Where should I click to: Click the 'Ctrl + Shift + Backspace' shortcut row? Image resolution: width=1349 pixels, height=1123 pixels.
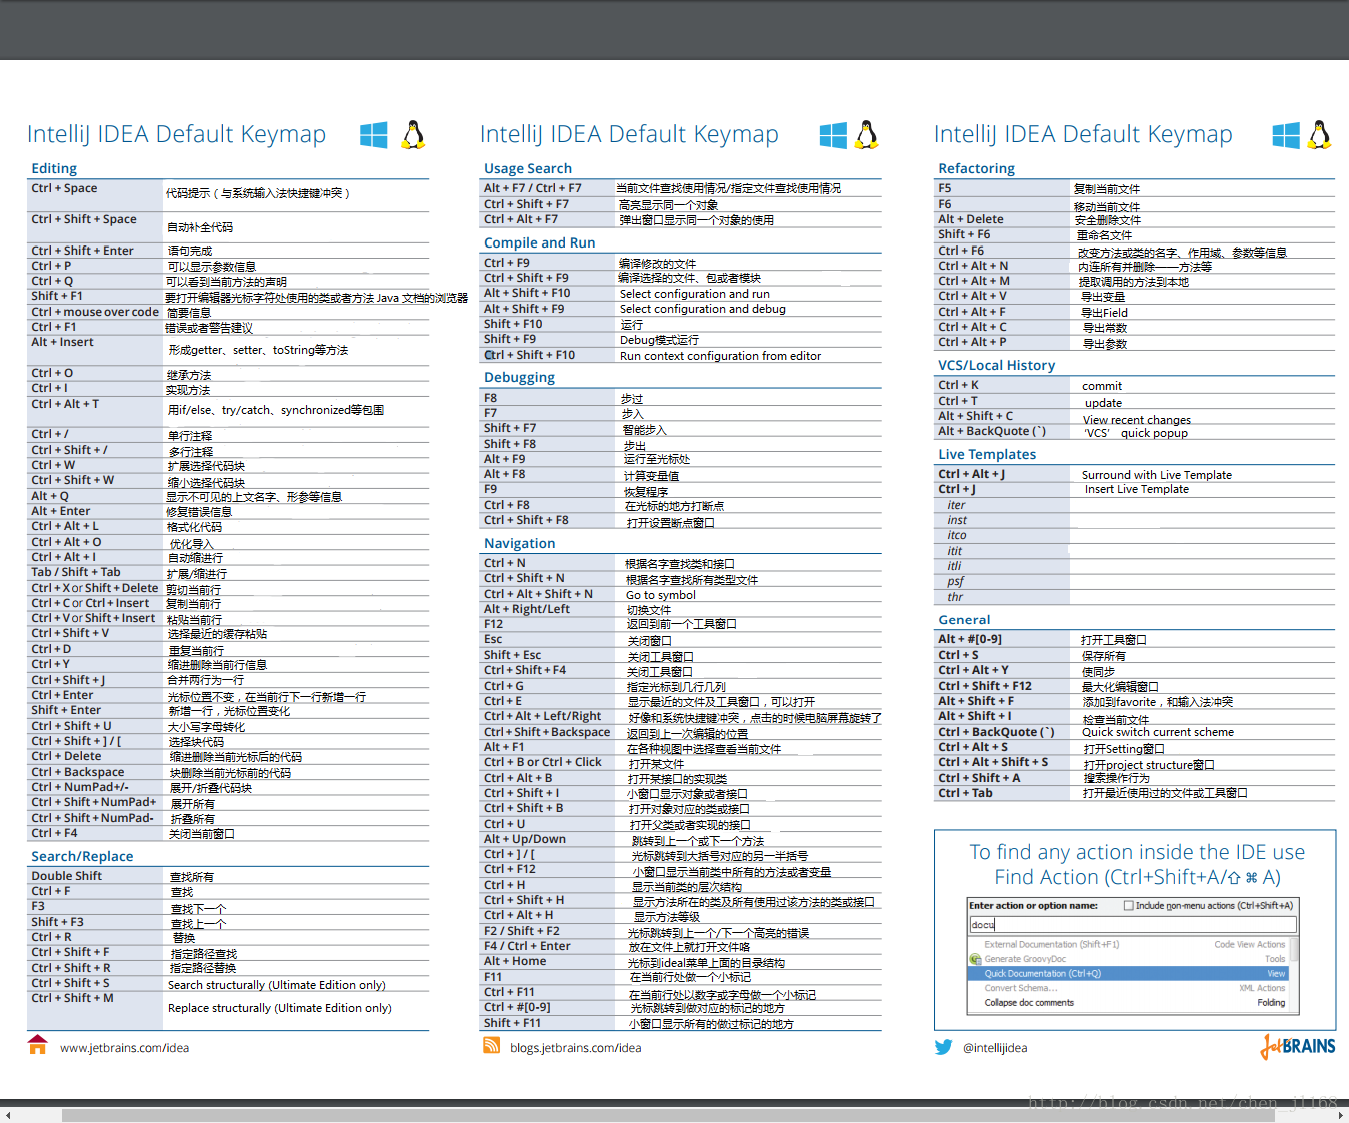pos(681,733)
